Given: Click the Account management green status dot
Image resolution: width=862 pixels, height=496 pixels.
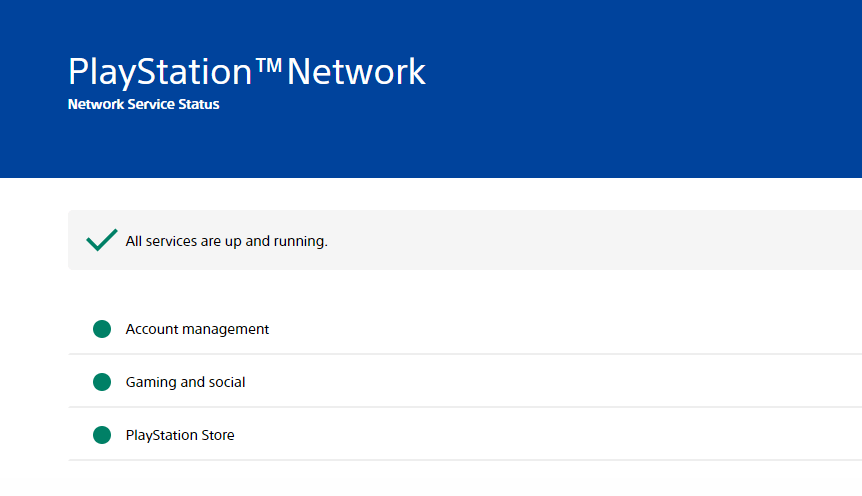Looking at the screenshot, I should point(102,329).
